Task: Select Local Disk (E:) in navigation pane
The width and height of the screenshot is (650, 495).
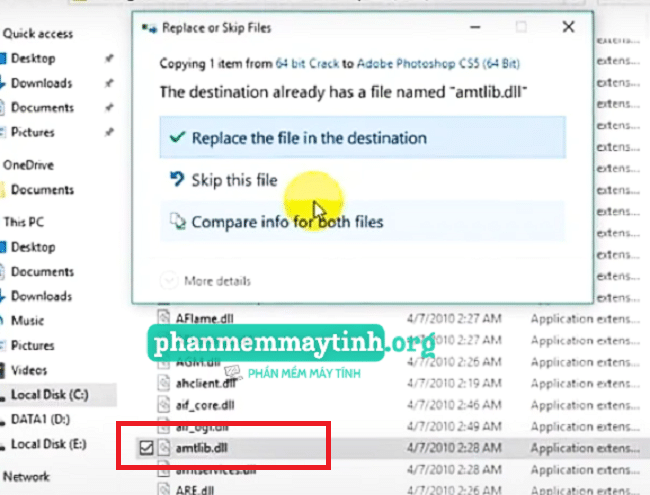Action: point(48,444)
